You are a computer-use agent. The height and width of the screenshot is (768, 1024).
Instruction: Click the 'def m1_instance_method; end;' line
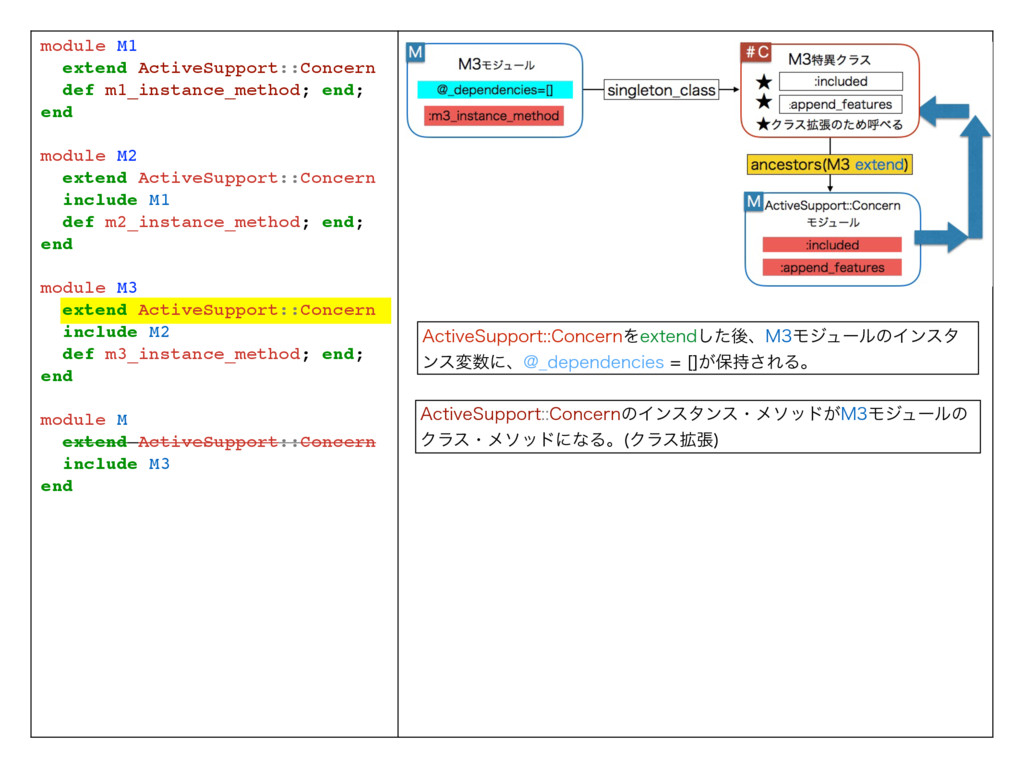(213, 90)
